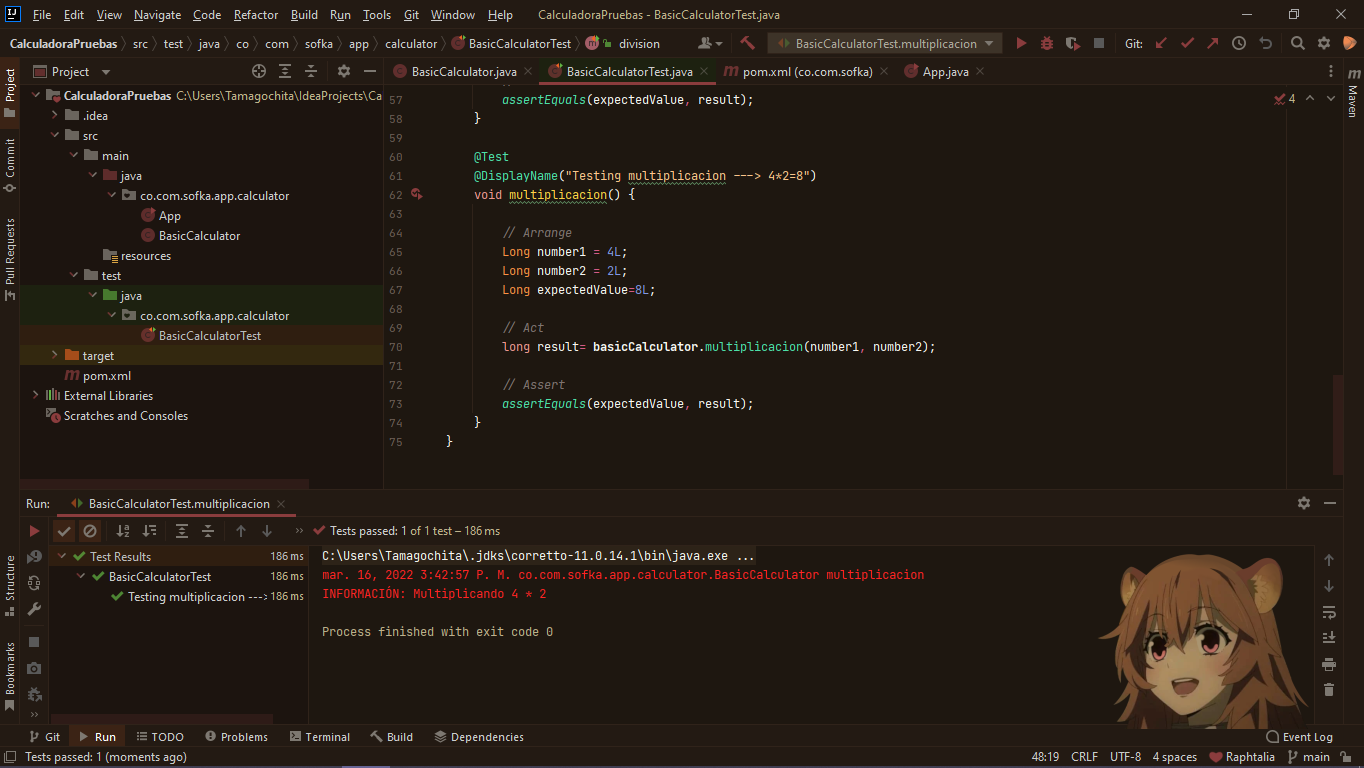
Task: Update project from Git
Action: tap(1160, 43)
